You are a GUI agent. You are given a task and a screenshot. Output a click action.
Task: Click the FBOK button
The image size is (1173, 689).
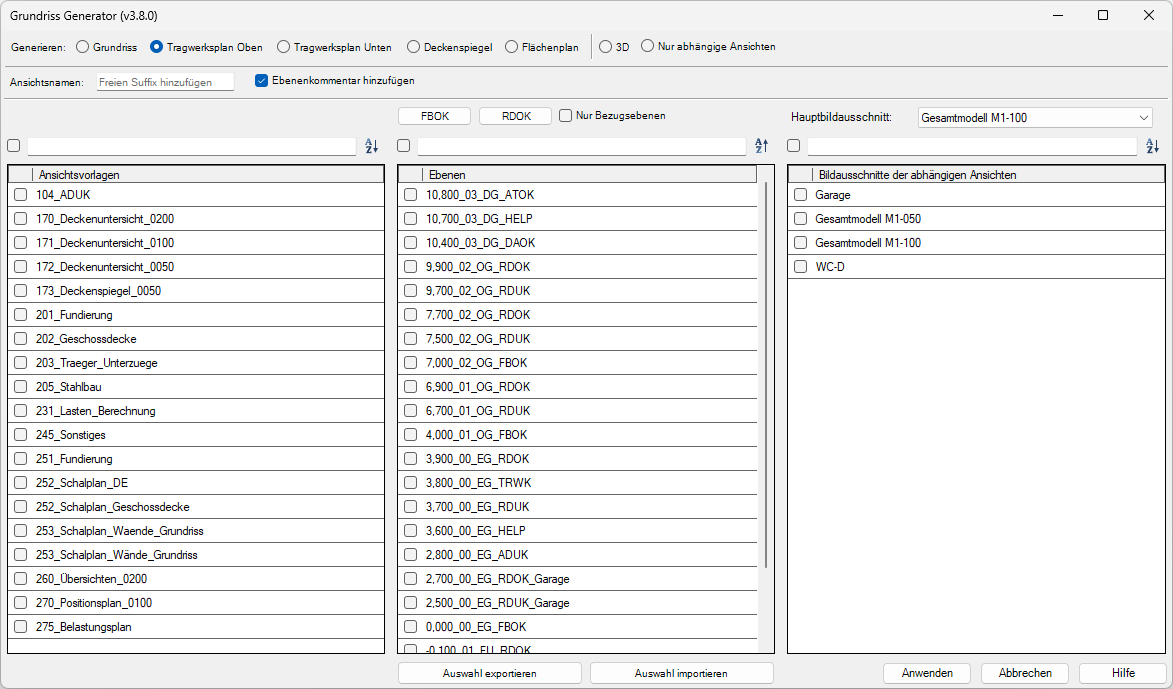tap(434, 115)
